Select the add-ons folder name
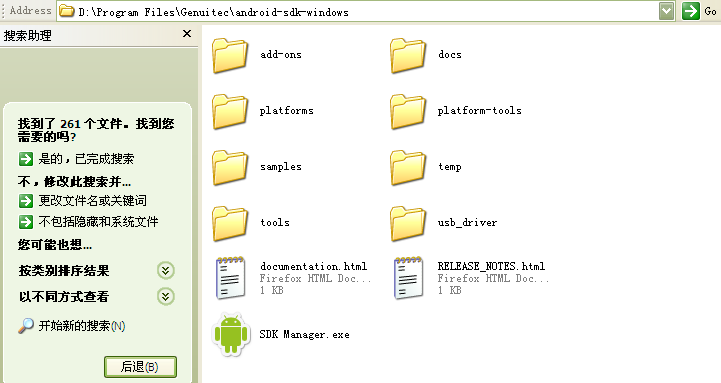The height and width of the screenshot is (383, 721). click(281, 55)
